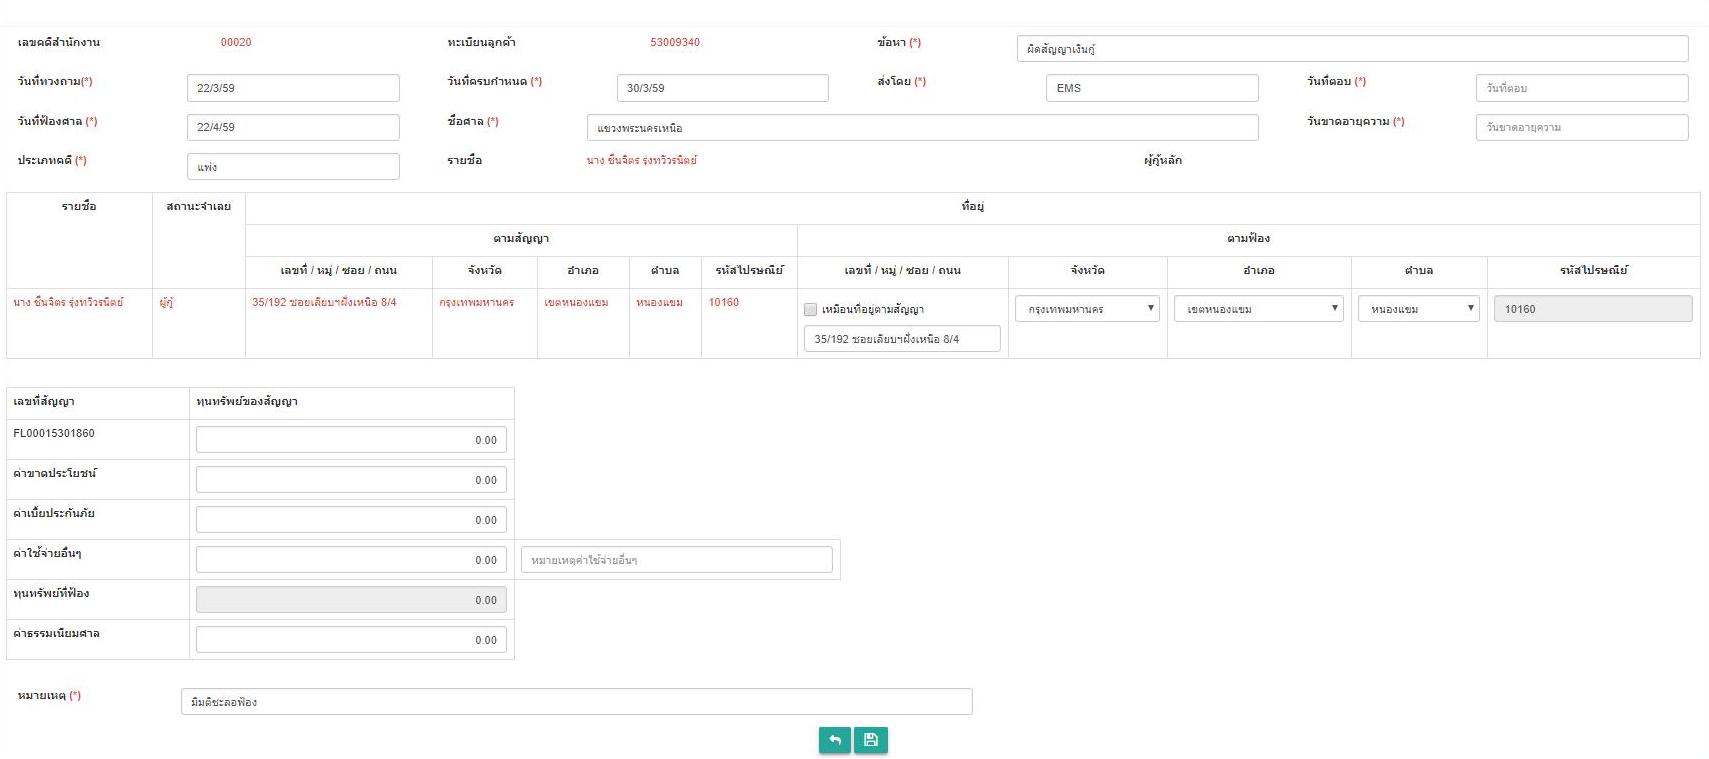Screen dimensions: 1709x759
Task: Focus the ค่าเบี้ยประกันภัย amount field
Action: tap(351, 520)
